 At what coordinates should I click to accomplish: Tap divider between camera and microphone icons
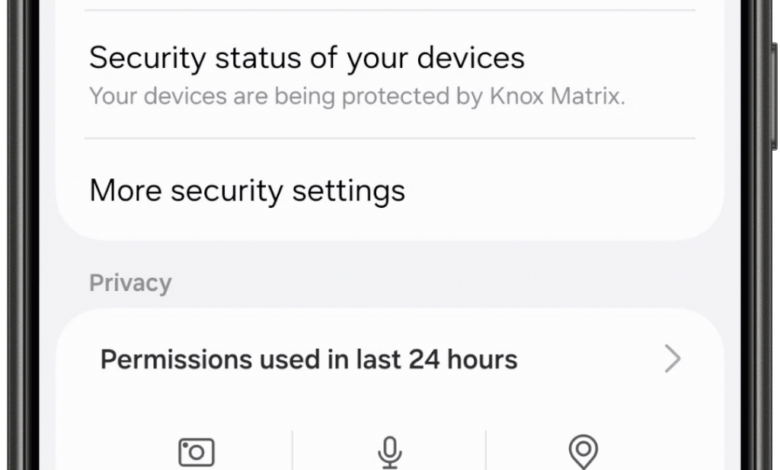pyautogui.click(x=292, y=450)
